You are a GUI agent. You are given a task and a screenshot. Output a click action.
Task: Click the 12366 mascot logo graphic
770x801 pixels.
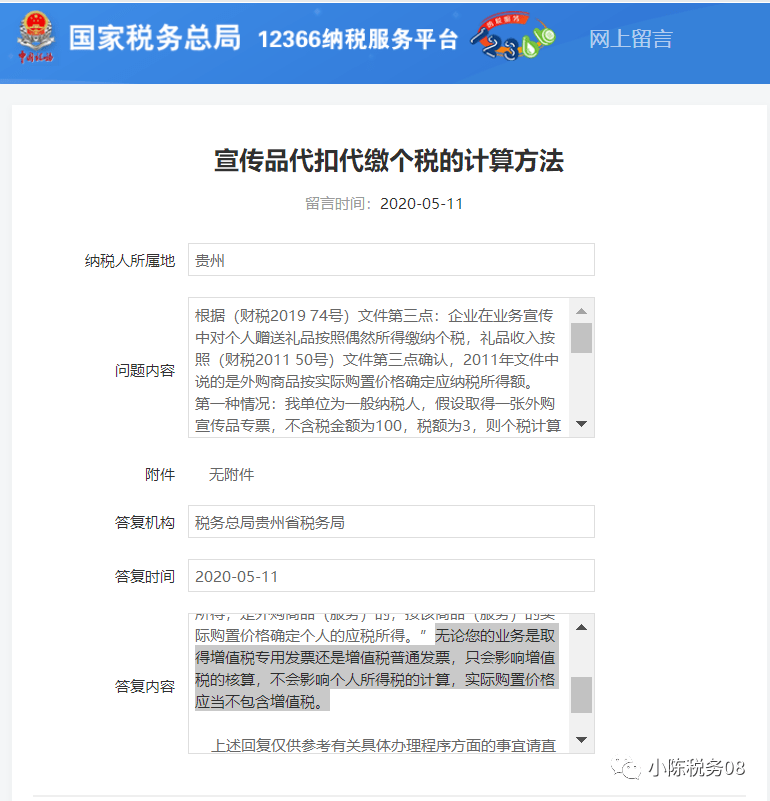512,37
